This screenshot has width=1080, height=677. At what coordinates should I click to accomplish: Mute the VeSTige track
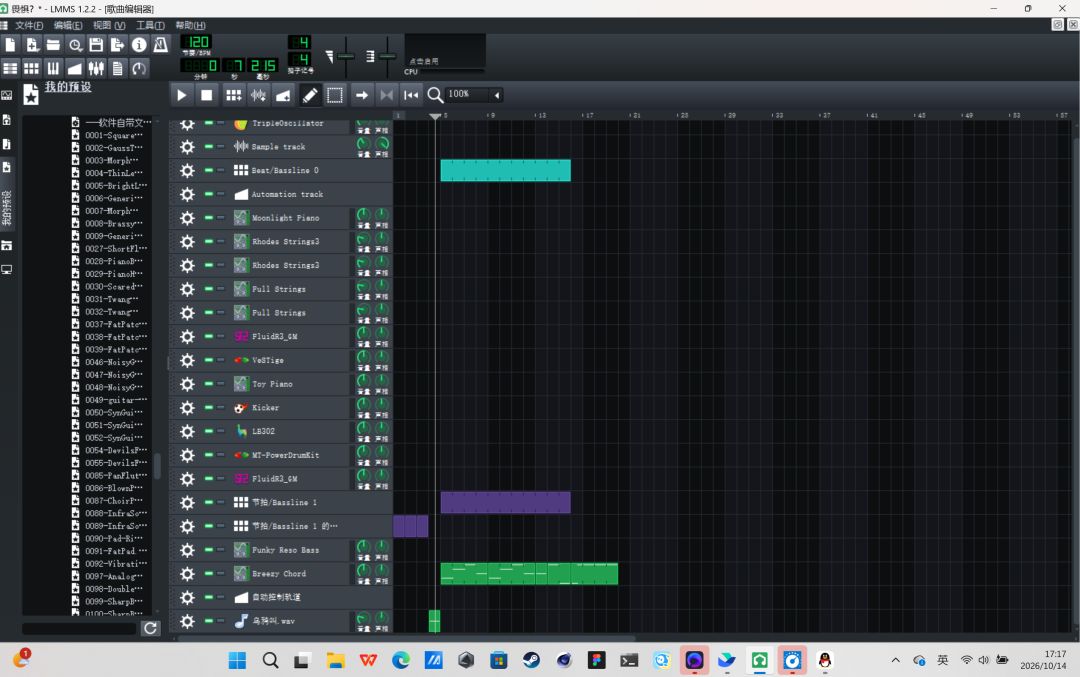[209, 360]
